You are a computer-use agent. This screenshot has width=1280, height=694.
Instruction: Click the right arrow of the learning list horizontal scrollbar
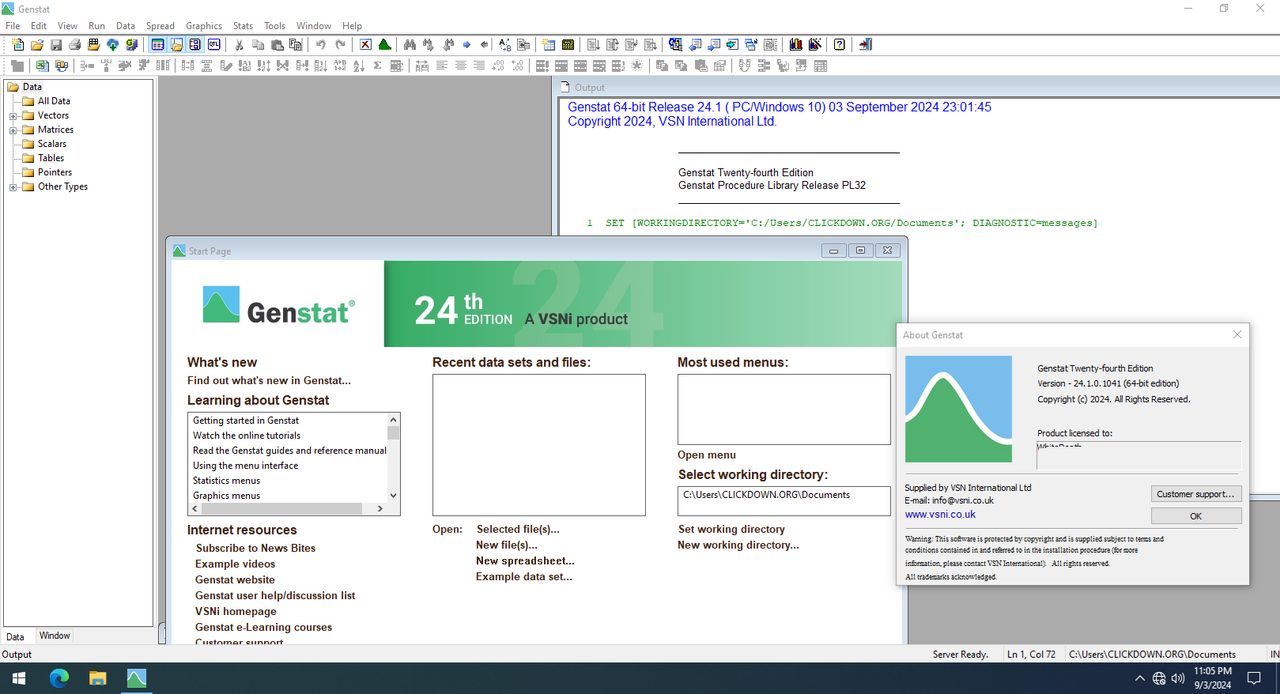380,508
